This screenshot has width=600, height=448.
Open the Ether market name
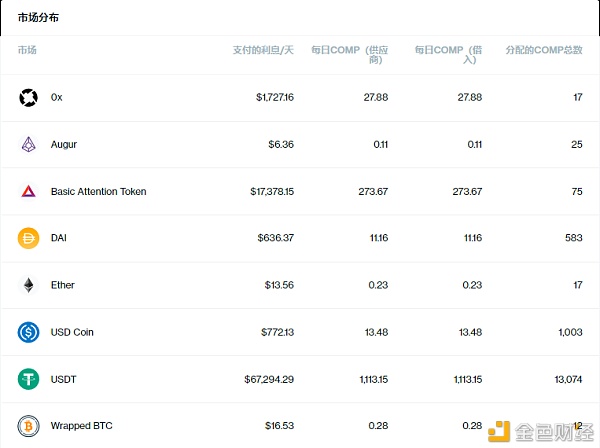63,285
